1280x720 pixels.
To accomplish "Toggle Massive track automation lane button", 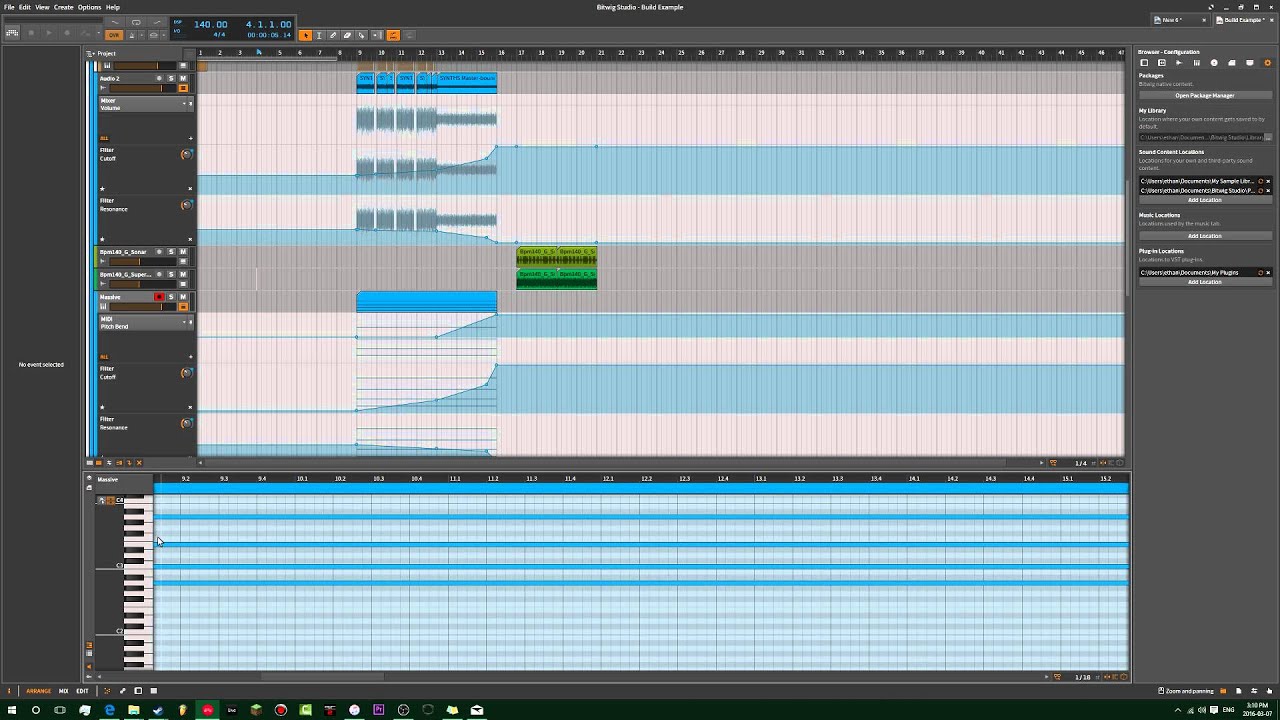I will [183, 307].
